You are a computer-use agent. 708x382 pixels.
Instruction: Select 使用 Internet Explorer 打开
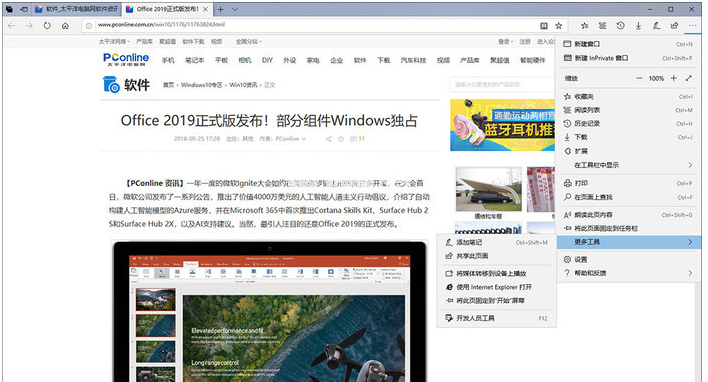[496, 287]
